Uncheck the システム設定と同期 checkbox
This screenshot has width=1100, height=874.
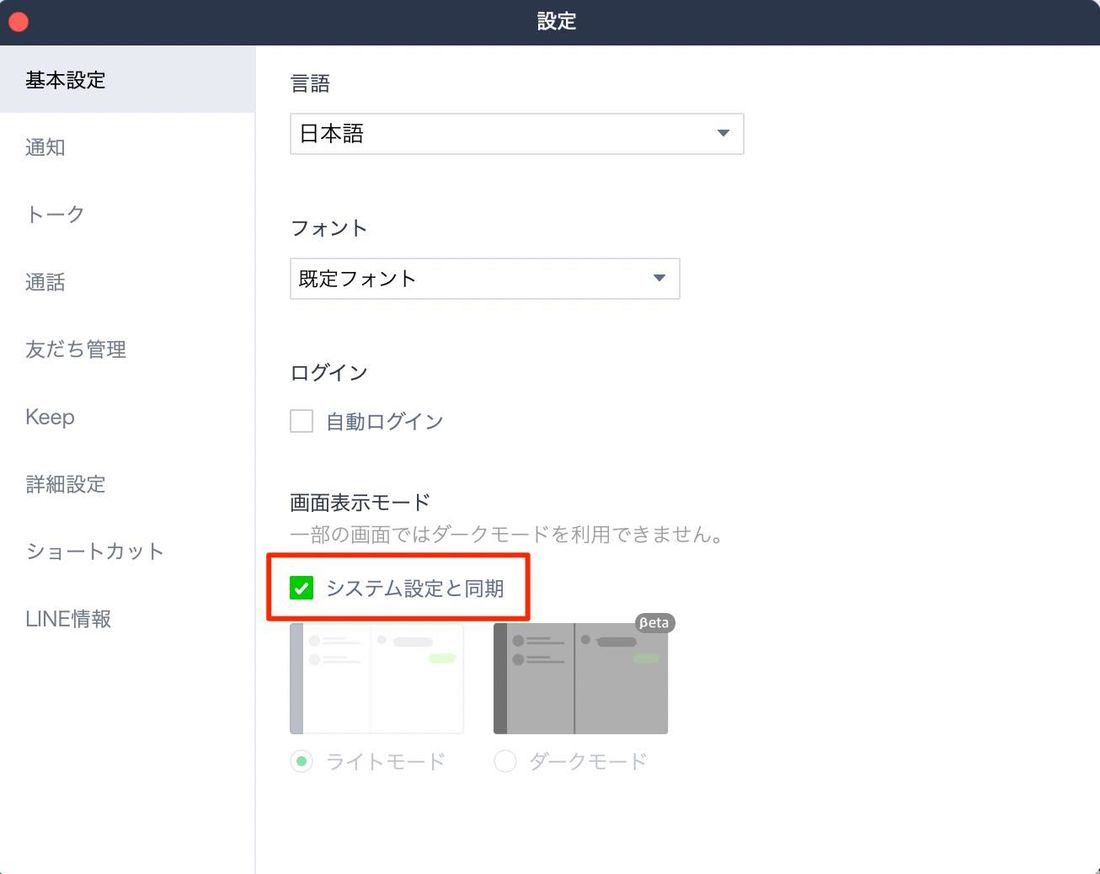click(x=302, y=588)
